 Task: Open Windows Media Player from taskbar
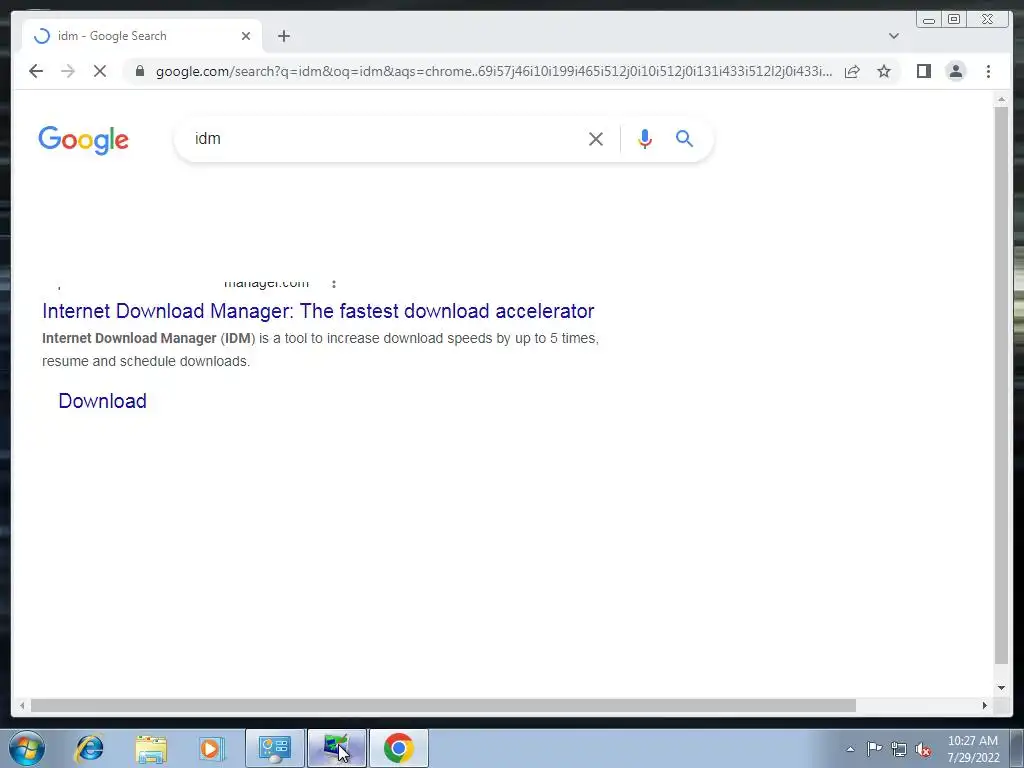click(211, 749)
